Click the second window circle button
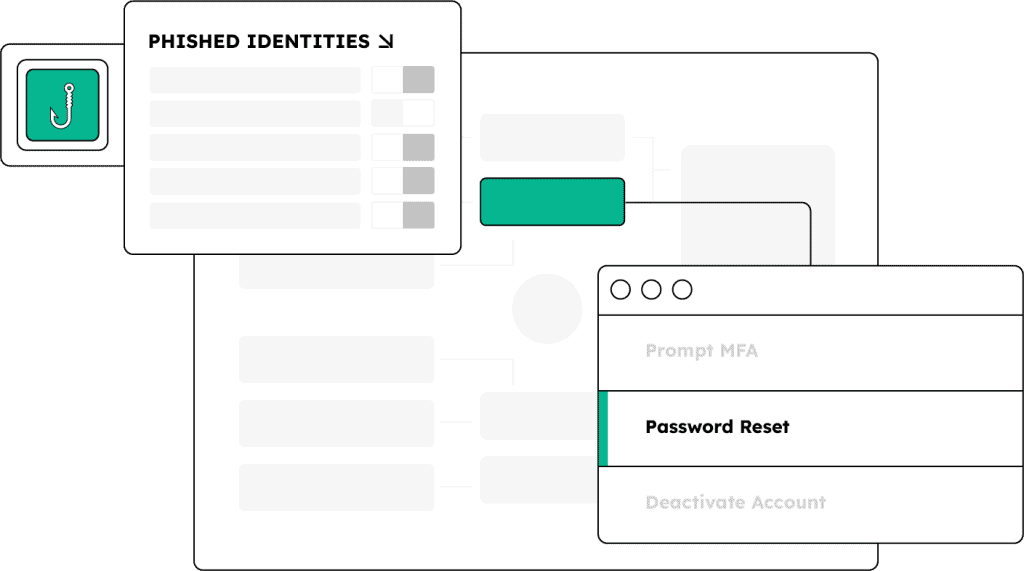The height and width of the screenshot is (571, 1024). (651, 290)
